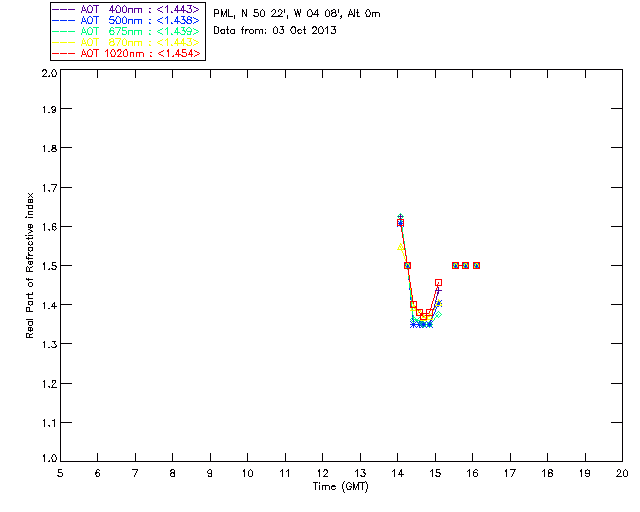This screenshot has width=640, height=512.
Task: Click the x-axis tick label 17
Action: point(510,473)
